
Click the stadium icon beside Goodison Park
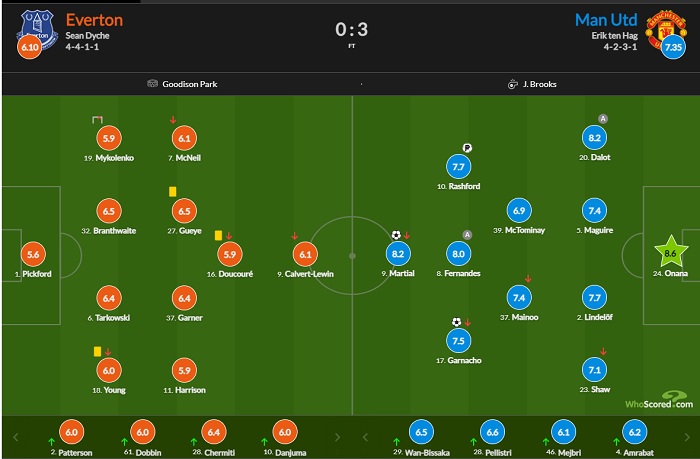152,84
